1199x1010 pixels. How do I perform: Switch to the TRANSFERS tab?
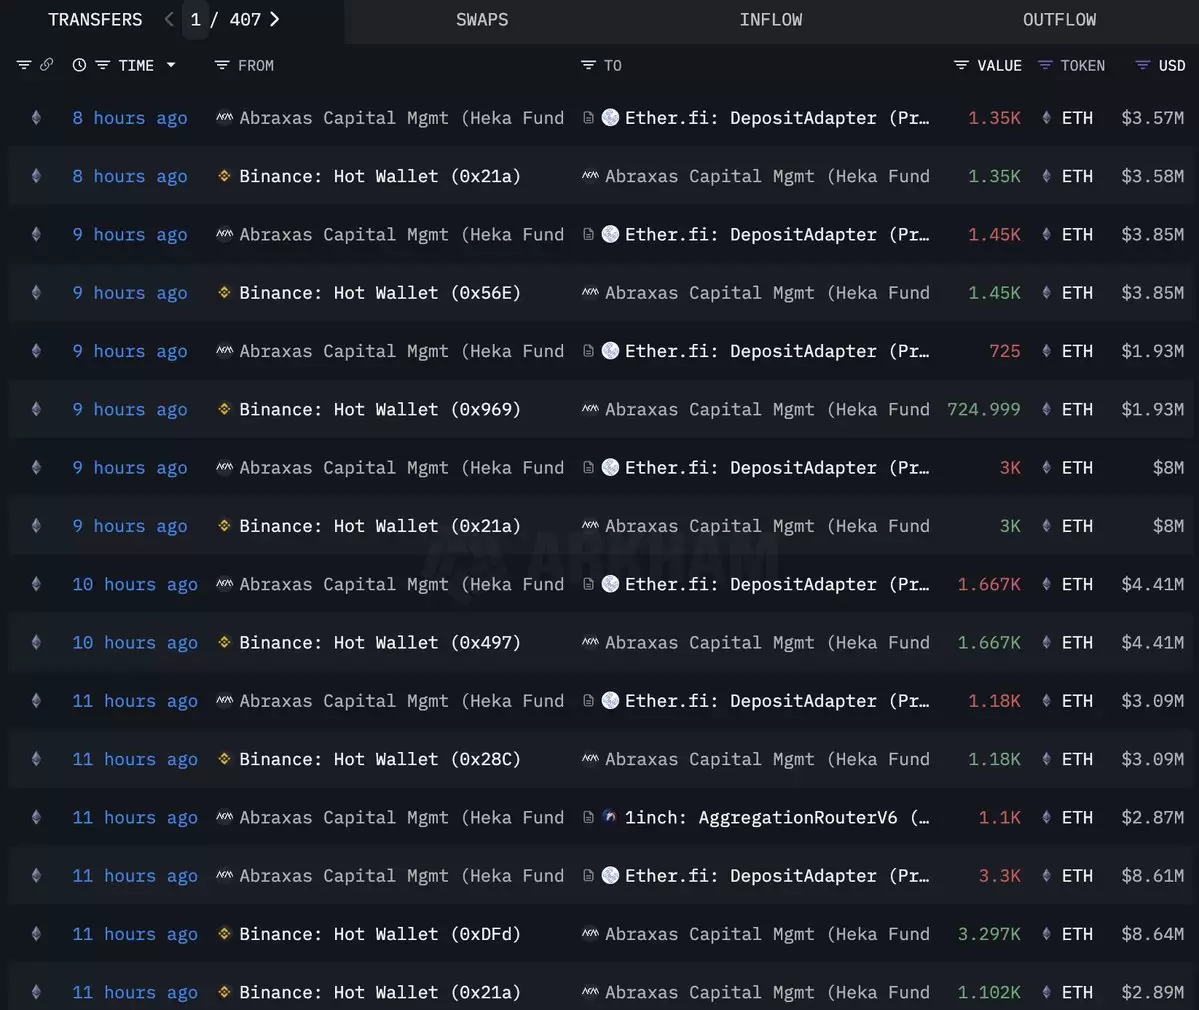[x=95, y=20]
